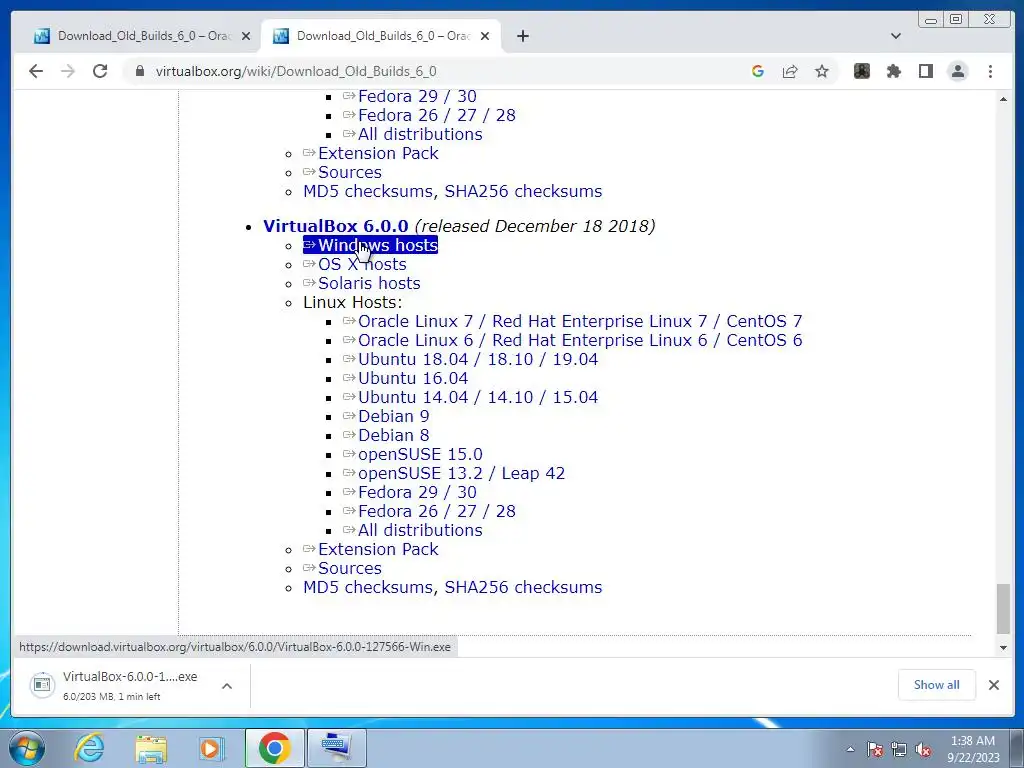
Task: Click scrollbar down arrow
Action: pyautogui.click(x=1003, y=648)
